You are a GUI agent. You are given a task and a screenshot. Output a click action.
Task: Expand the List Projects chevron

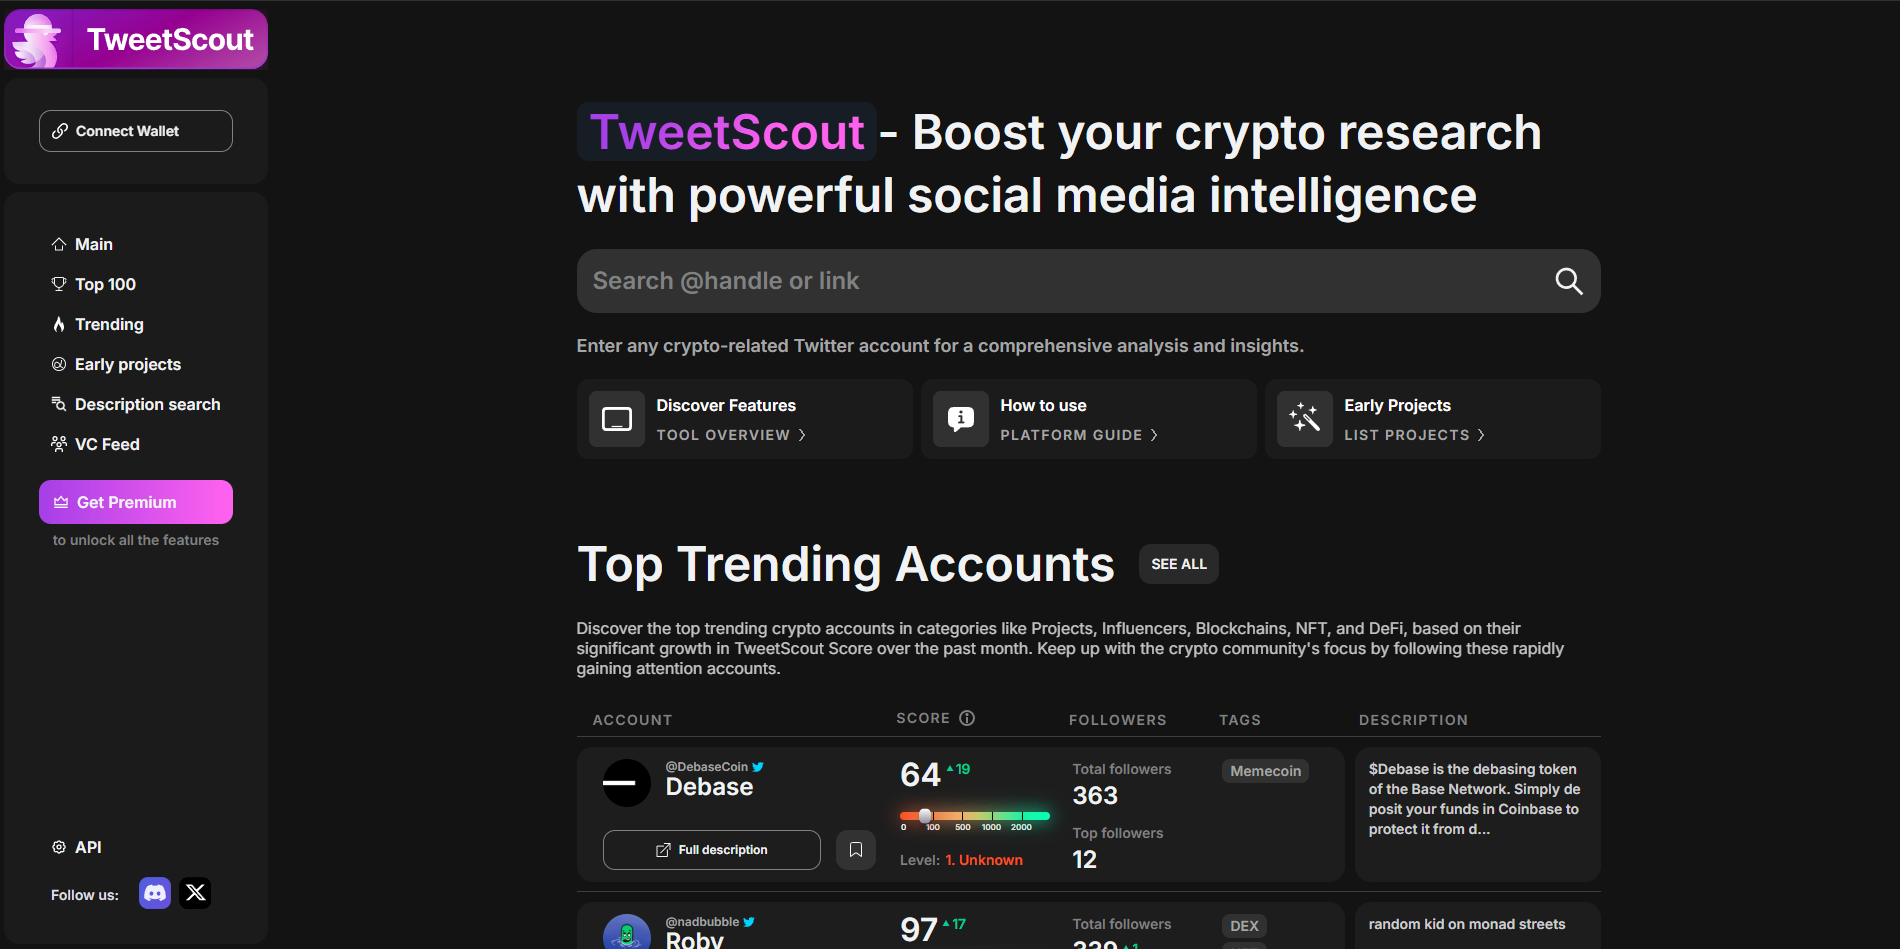tap(1481, 435)
